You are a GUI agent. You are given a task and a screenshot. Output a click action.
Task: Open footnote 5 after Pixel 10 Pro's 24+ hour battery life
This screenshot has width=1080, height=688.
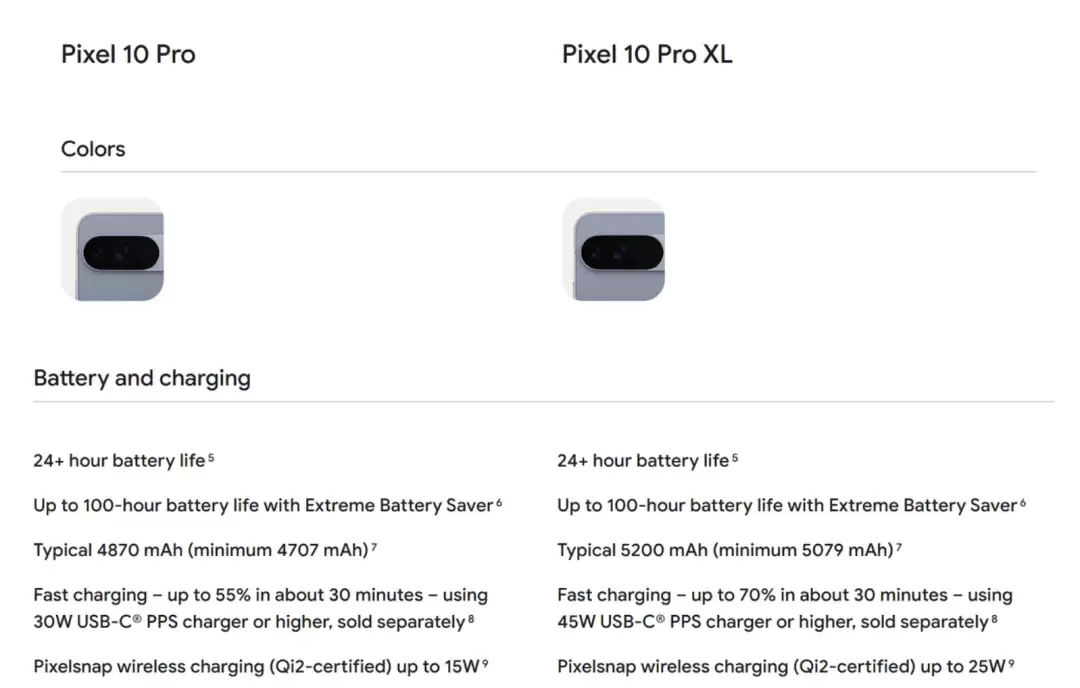[x=211, y=458]
